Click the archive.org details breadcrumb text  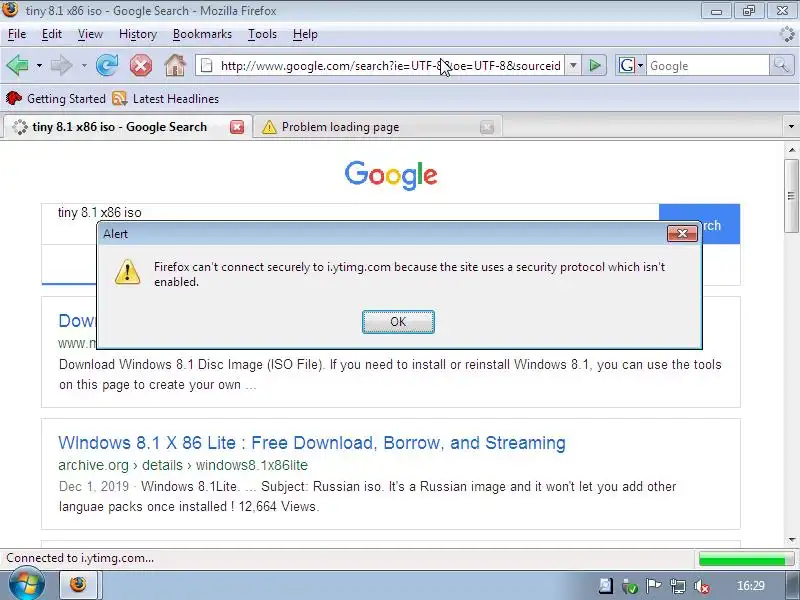[x=183, y=465]
